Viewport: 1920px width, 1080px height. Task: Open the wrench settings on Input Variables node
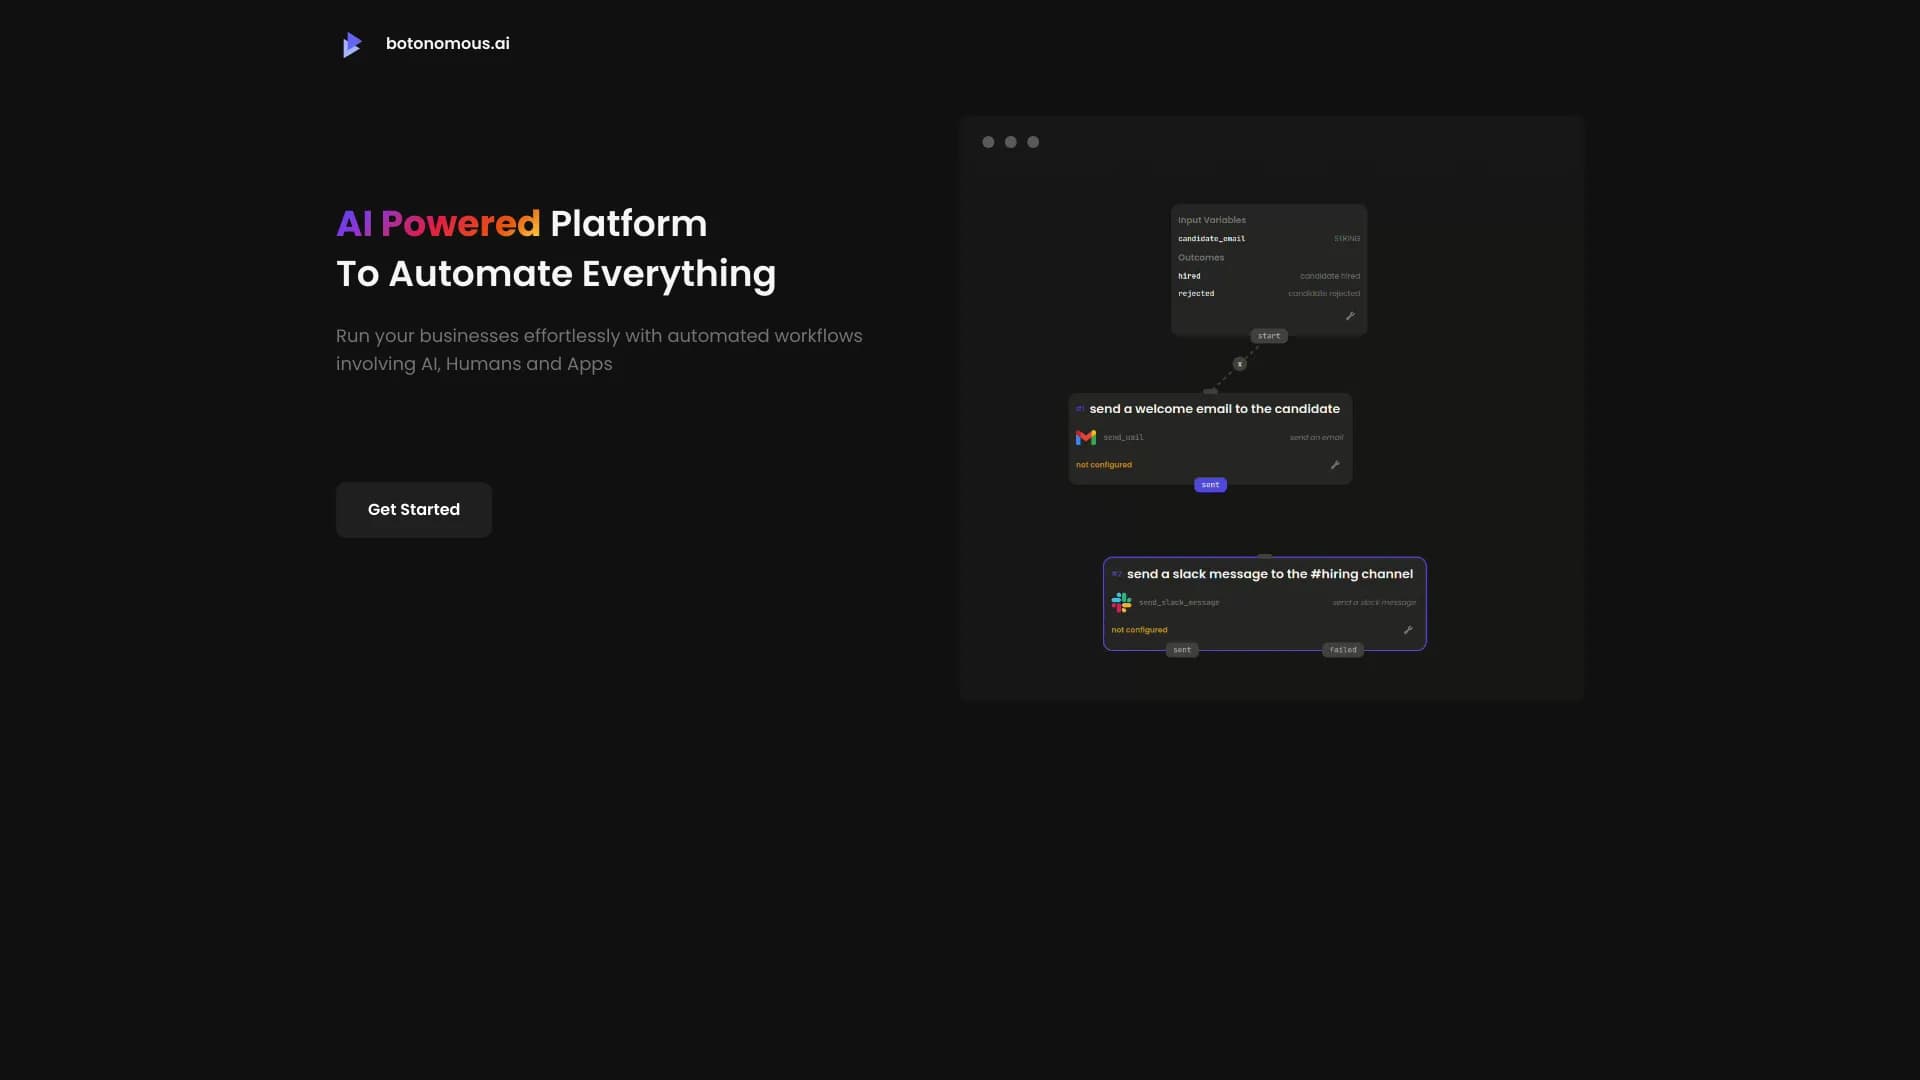click(x=1348, y=315)
